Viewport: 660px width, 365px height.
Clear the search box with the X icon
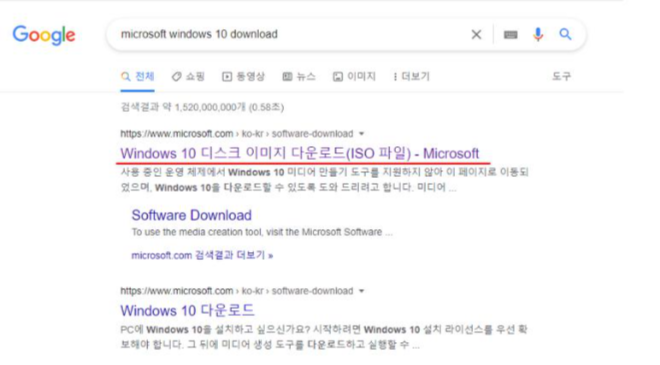[x=476, y=35]
